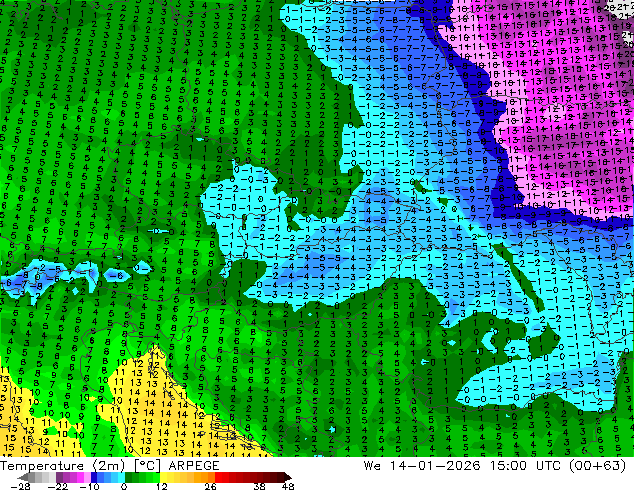This screenshot has width=634, height=490.
Task: Click the 'Temperature' word in the title
Action: tap(42, 466)
